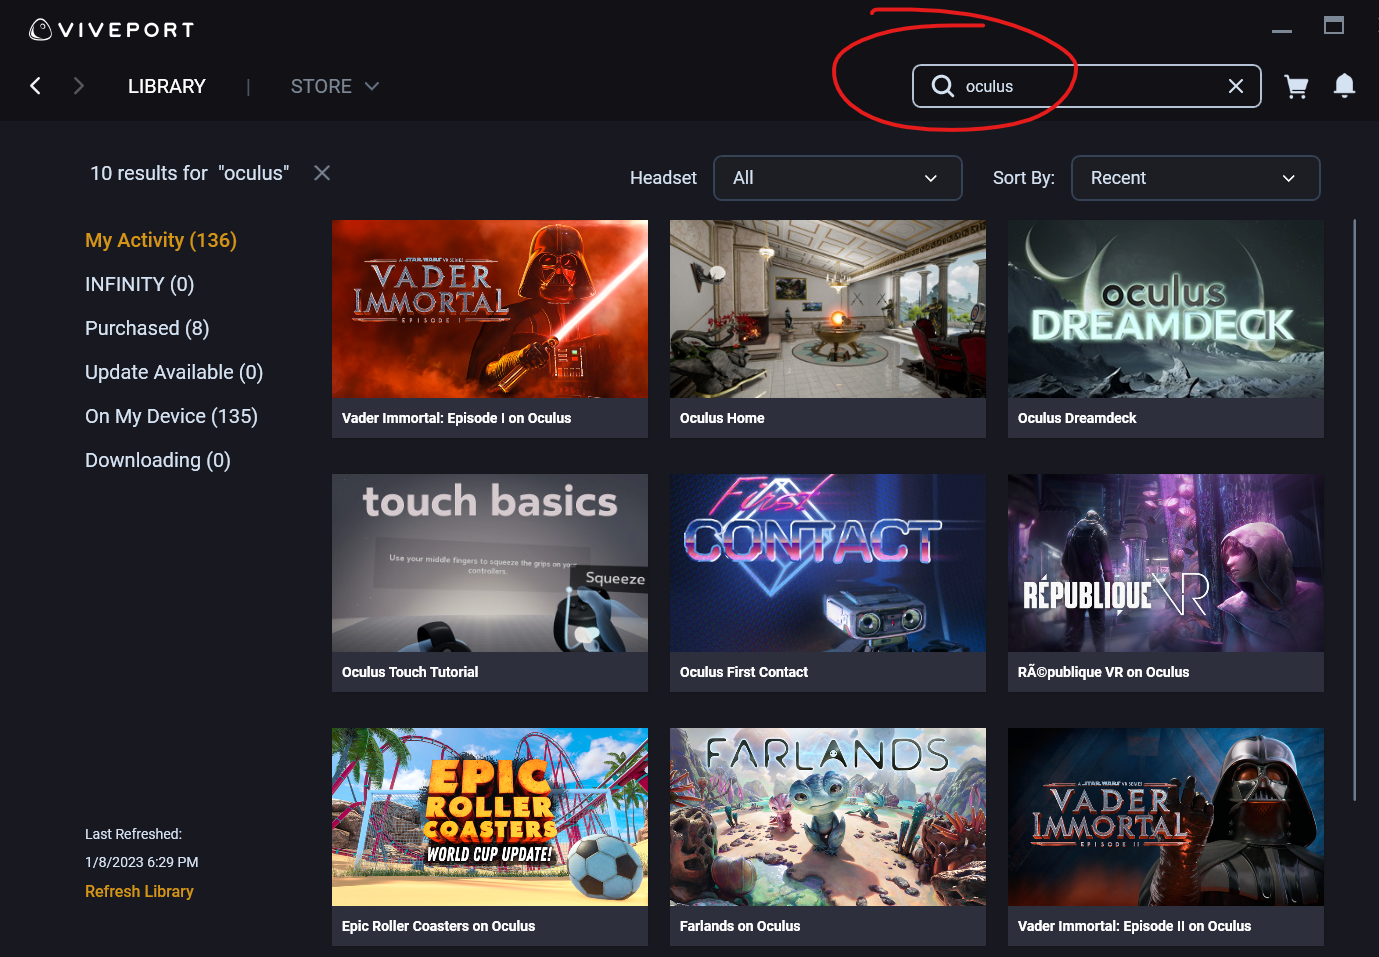The image size is (1379, 957).
Task: Click the "Oculus First Contact" title
Action: (x=744, y=672)
